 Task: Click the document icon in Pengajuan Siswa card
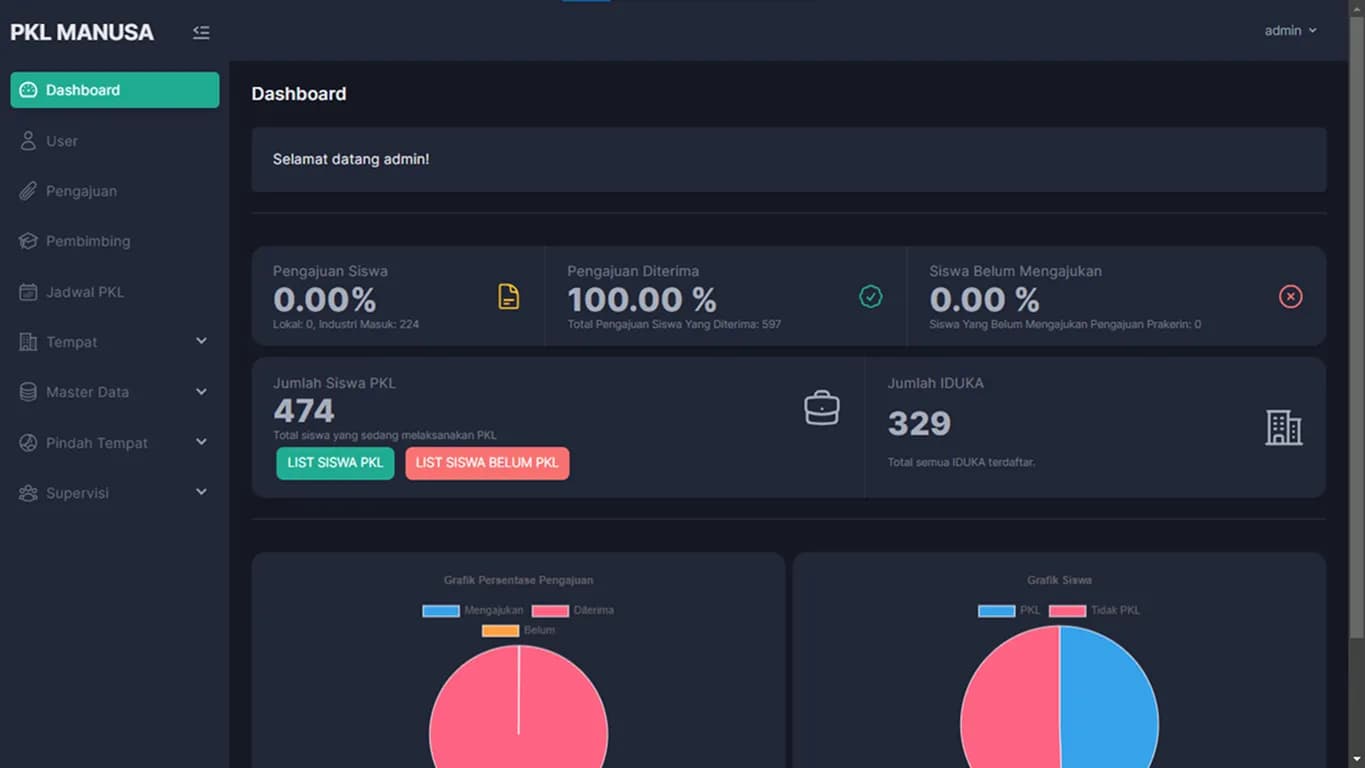tap(508, 297)
